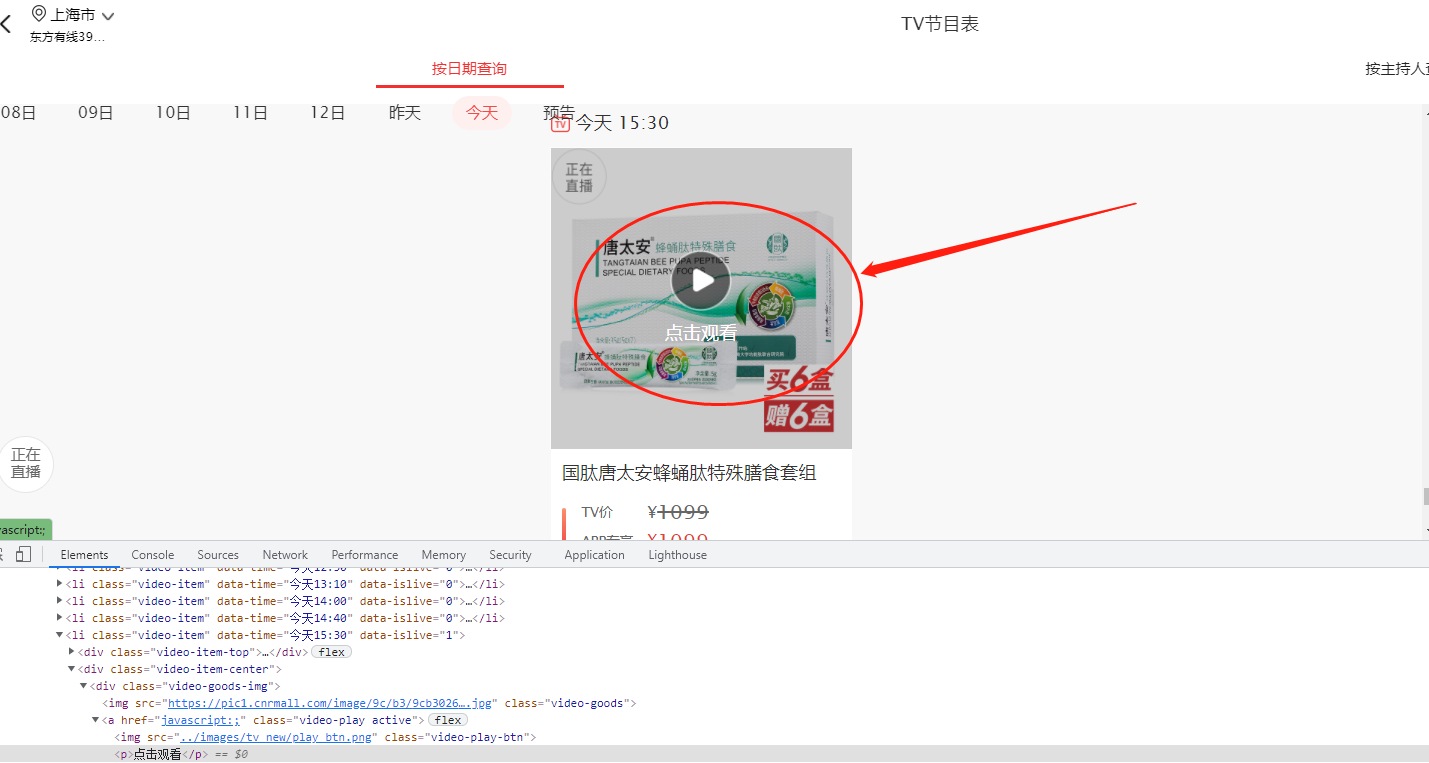Click the 东方有线39... channel text
The height and width of the screenshot is (763, 1429).
coord(67,37)
